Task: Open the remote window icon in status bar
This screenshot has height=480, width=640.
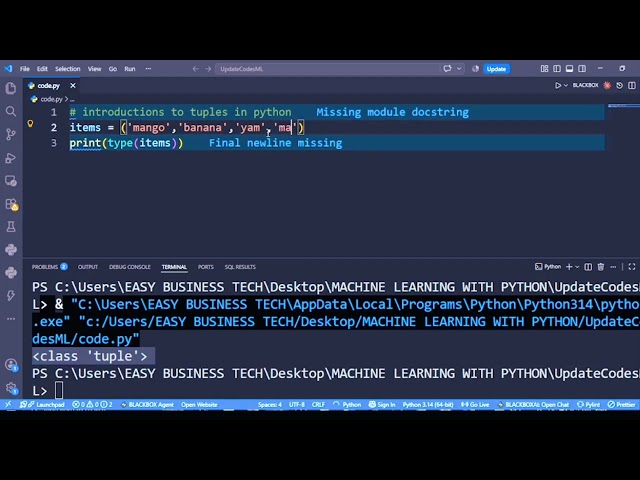Action: (8, 404)
